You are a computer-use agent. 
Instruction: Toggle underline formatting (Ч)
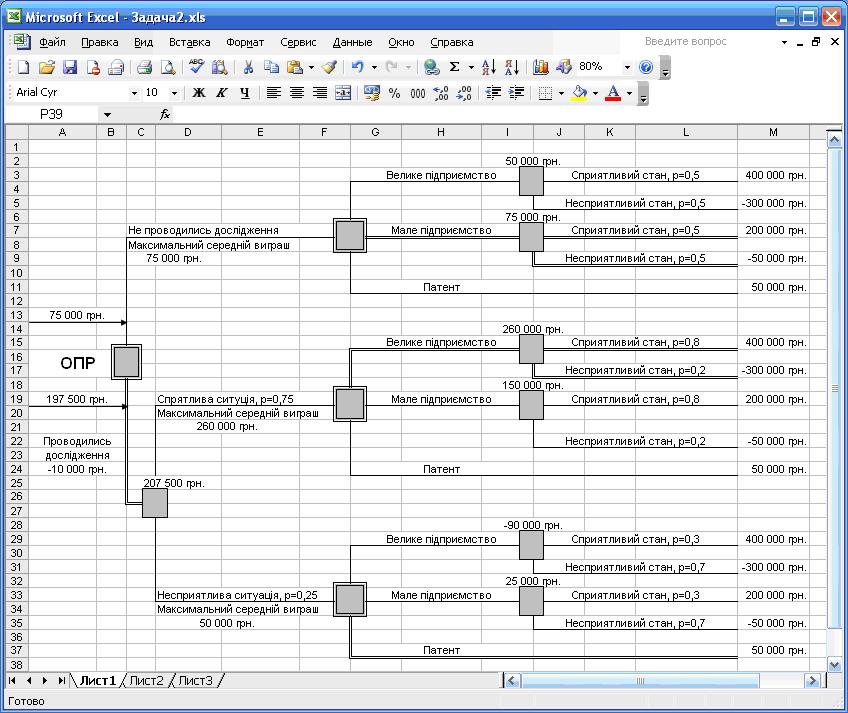(244, 93)
